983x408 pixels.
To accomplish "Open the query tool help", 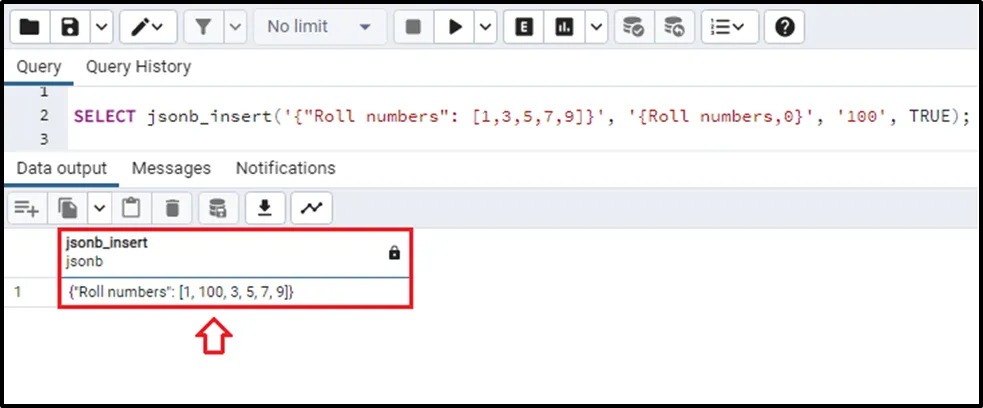I will click(785, 27).
